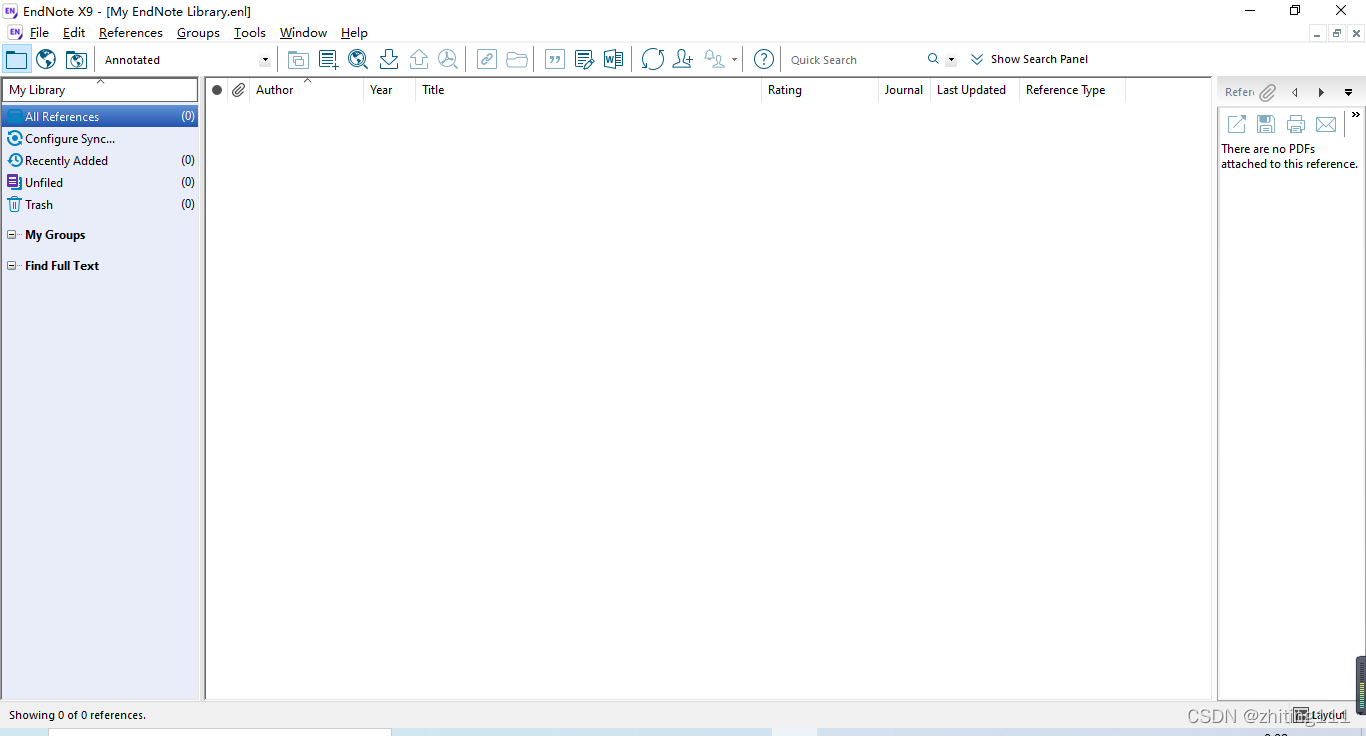Open Help question mark icon

point(764,59)
